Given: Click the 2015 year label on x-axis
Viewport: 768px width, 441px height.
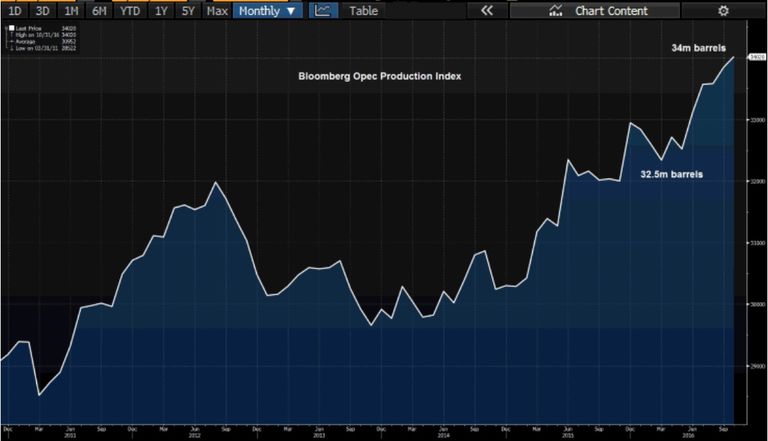Looking at the screenshot, I should coord(568,435).
